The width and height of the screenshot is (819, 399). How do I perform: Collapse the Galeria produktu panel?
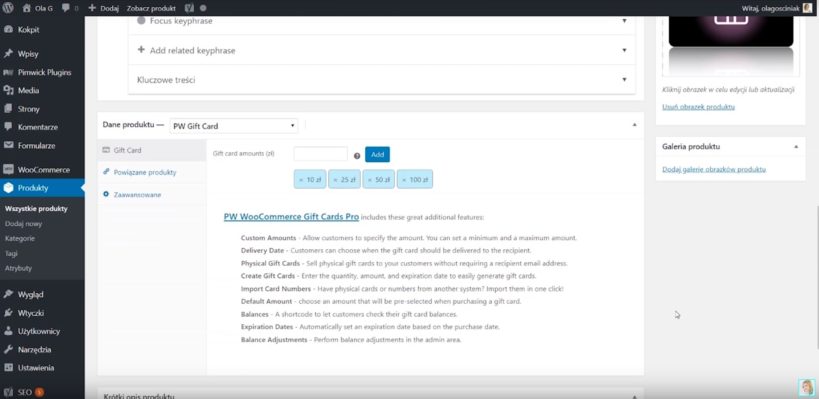tap(795, 147)
